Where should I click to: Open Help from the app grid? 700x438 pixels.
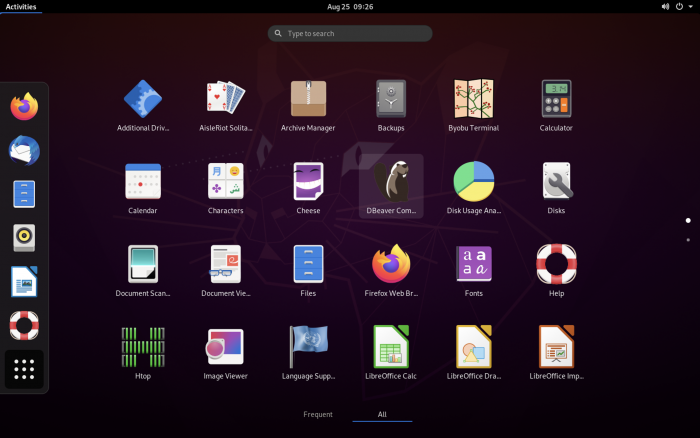point(556,271)
